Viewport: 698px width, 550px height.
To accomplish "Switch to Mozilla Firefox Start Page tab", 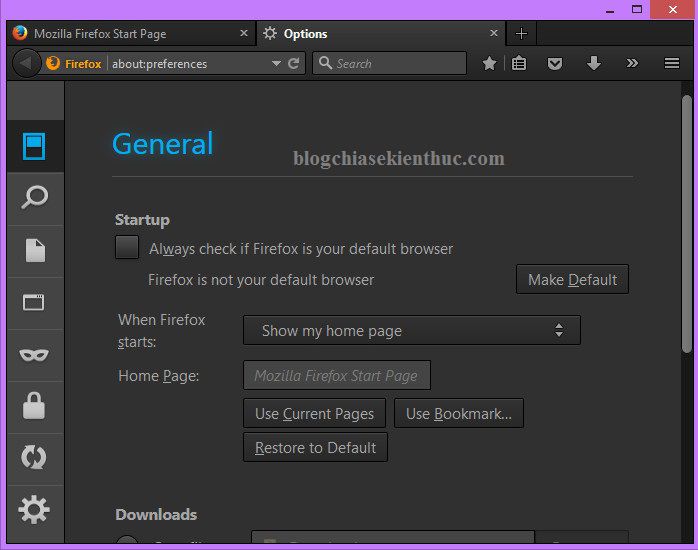I will [131, 34].
